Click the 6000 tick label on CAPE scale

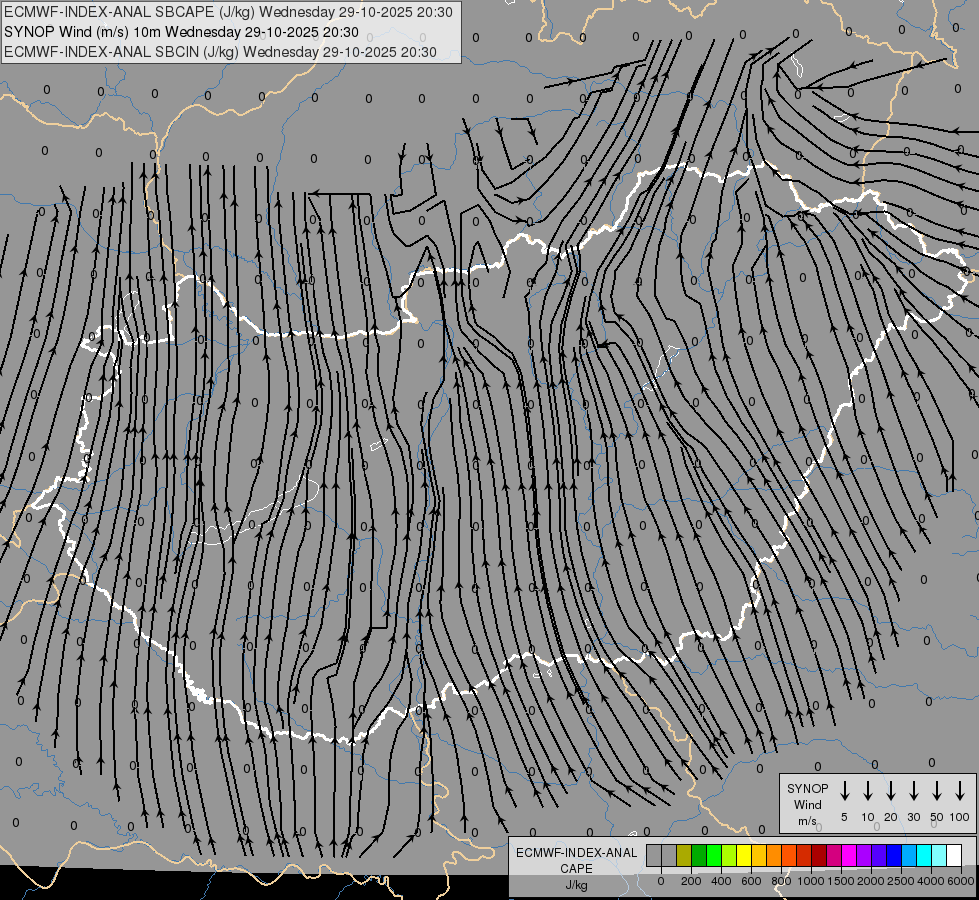[x=961, y=881]
